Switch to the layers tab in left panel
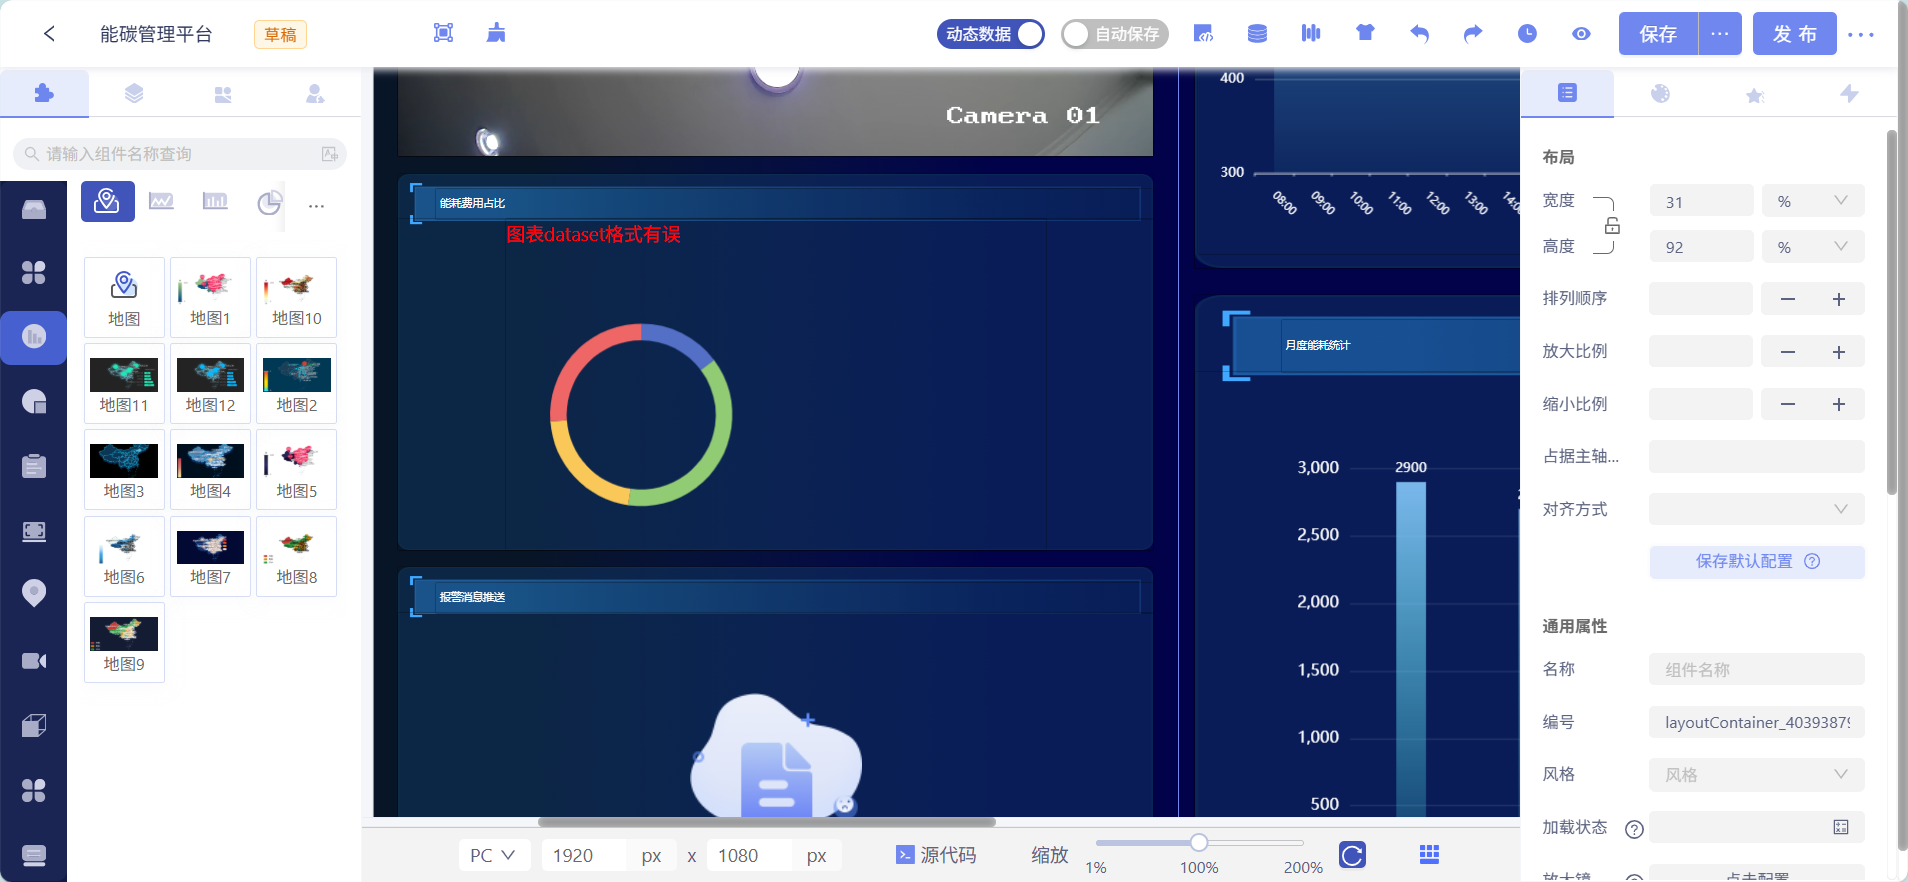 tap(134, 94)
